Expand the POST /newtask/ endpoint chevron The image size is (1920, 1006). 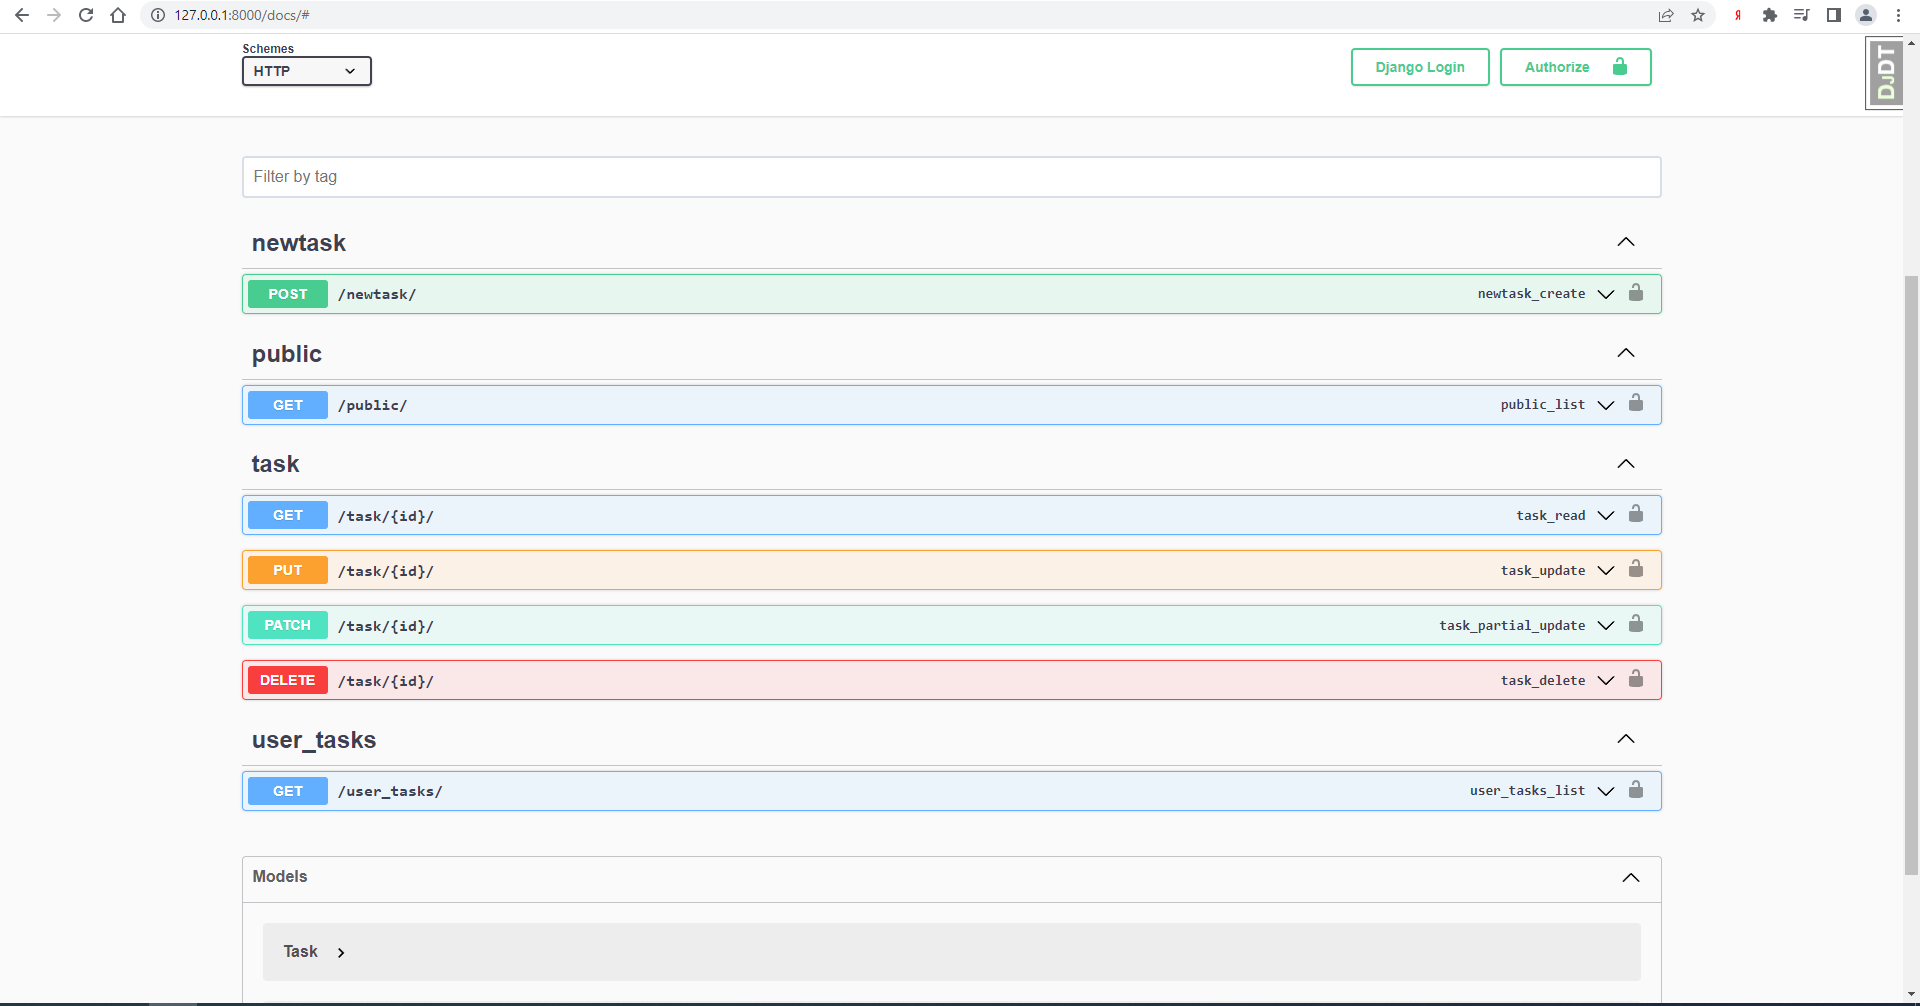point(1606,294)
